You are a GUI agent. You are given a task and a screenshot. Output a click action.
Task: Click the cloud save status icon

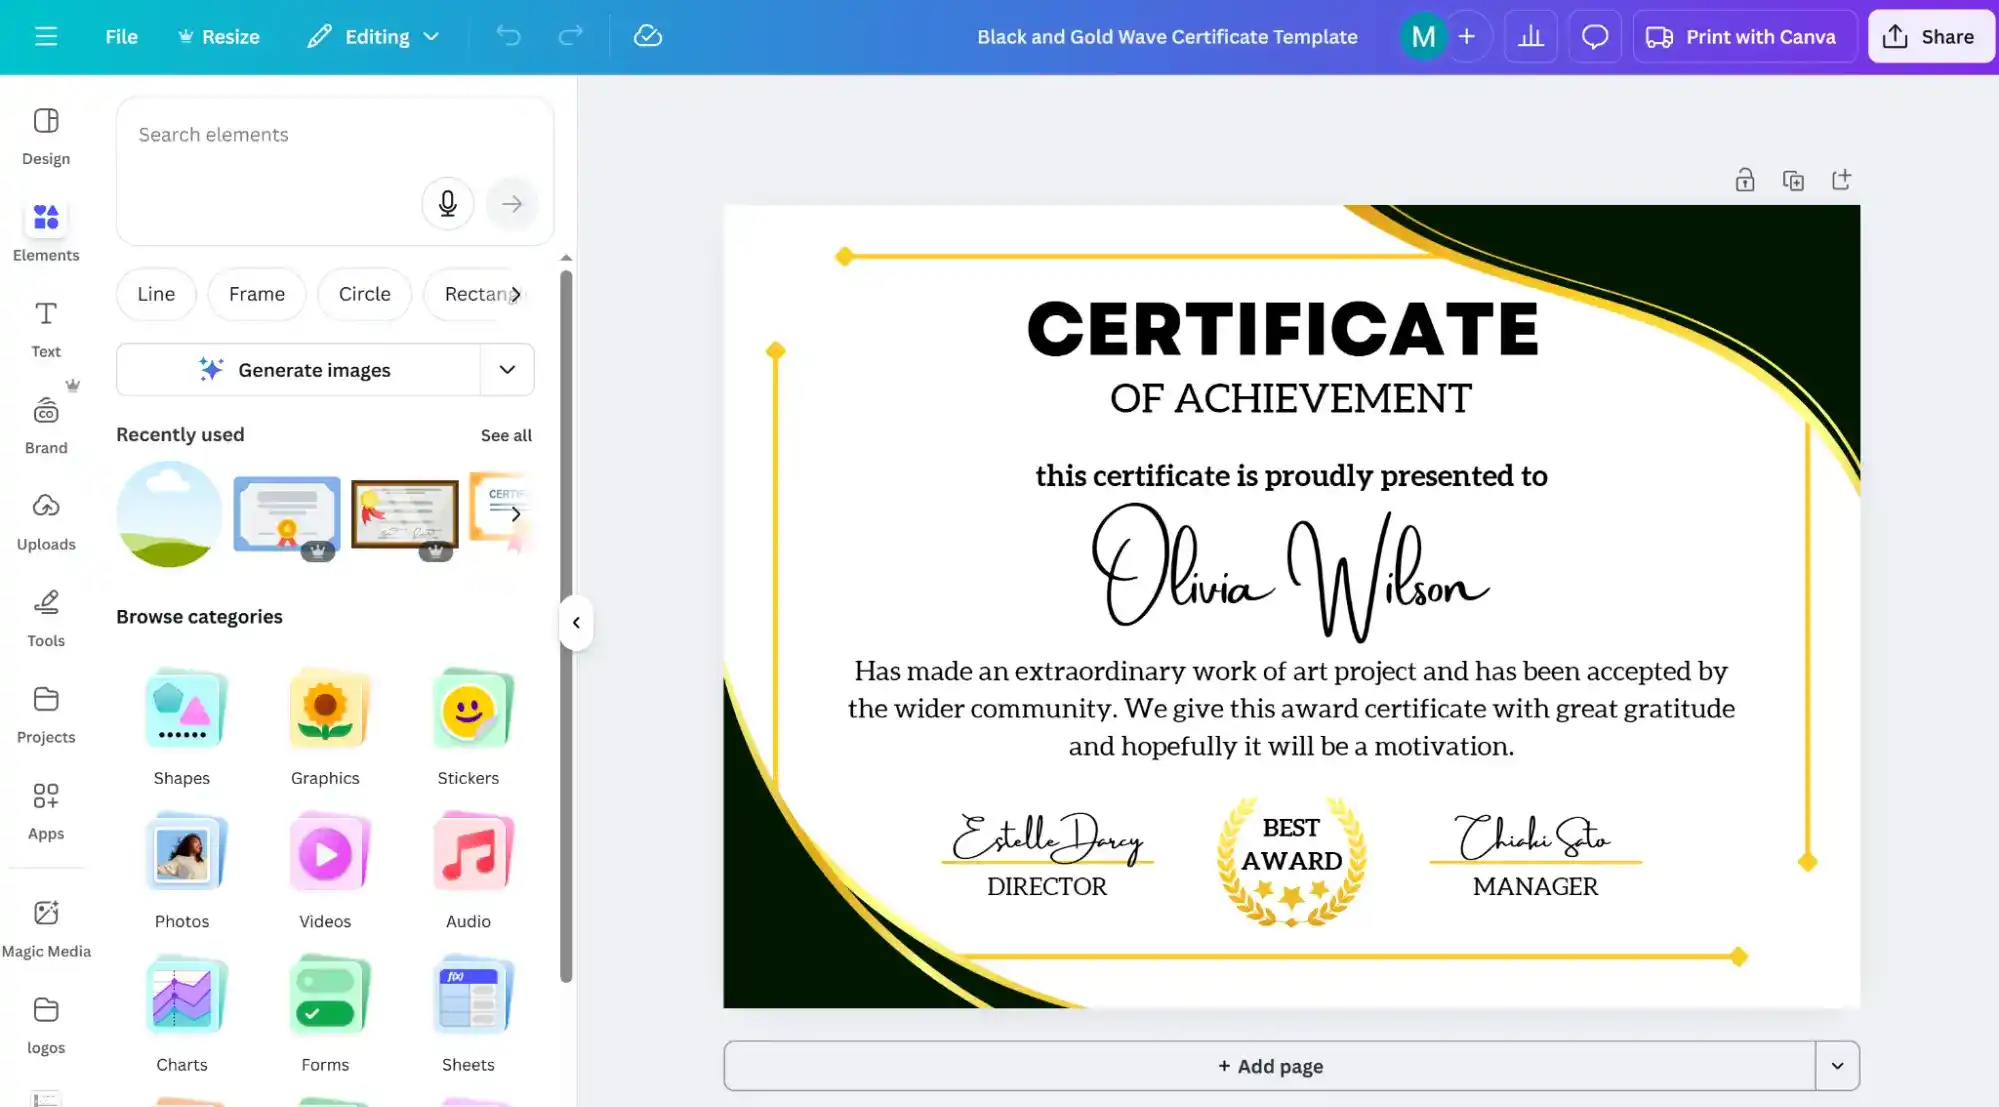point(647,37)
